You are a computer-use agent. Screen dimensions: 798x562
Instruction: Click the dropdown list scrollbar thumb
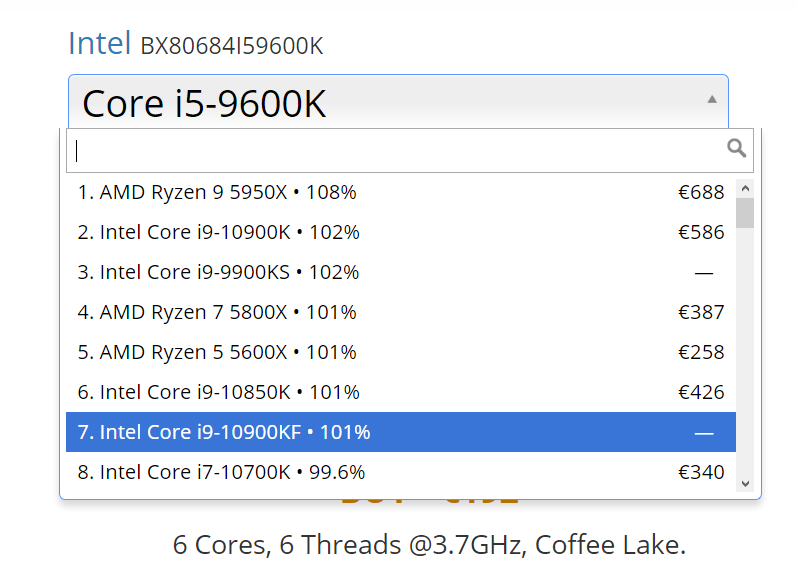click(x=745, y=213)
